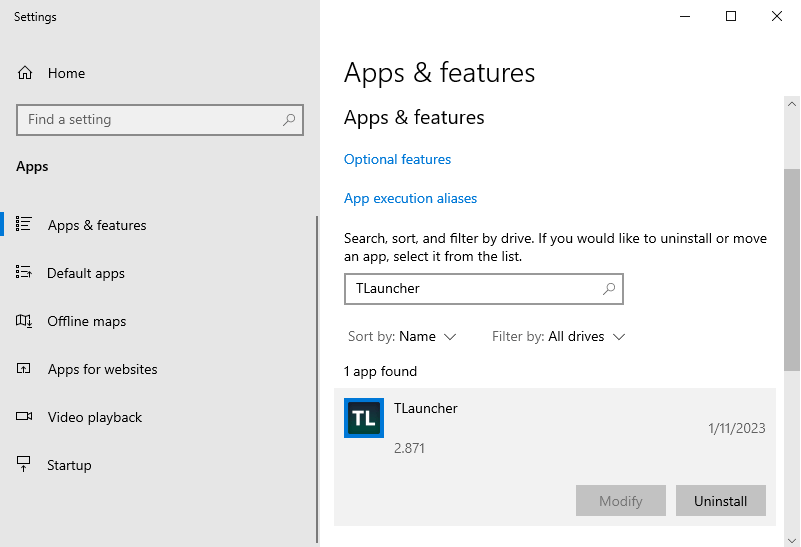The width and height of the screenshot is (801, 547).
Task: Open Apps for websites page
Action: (x=103, y=369)
